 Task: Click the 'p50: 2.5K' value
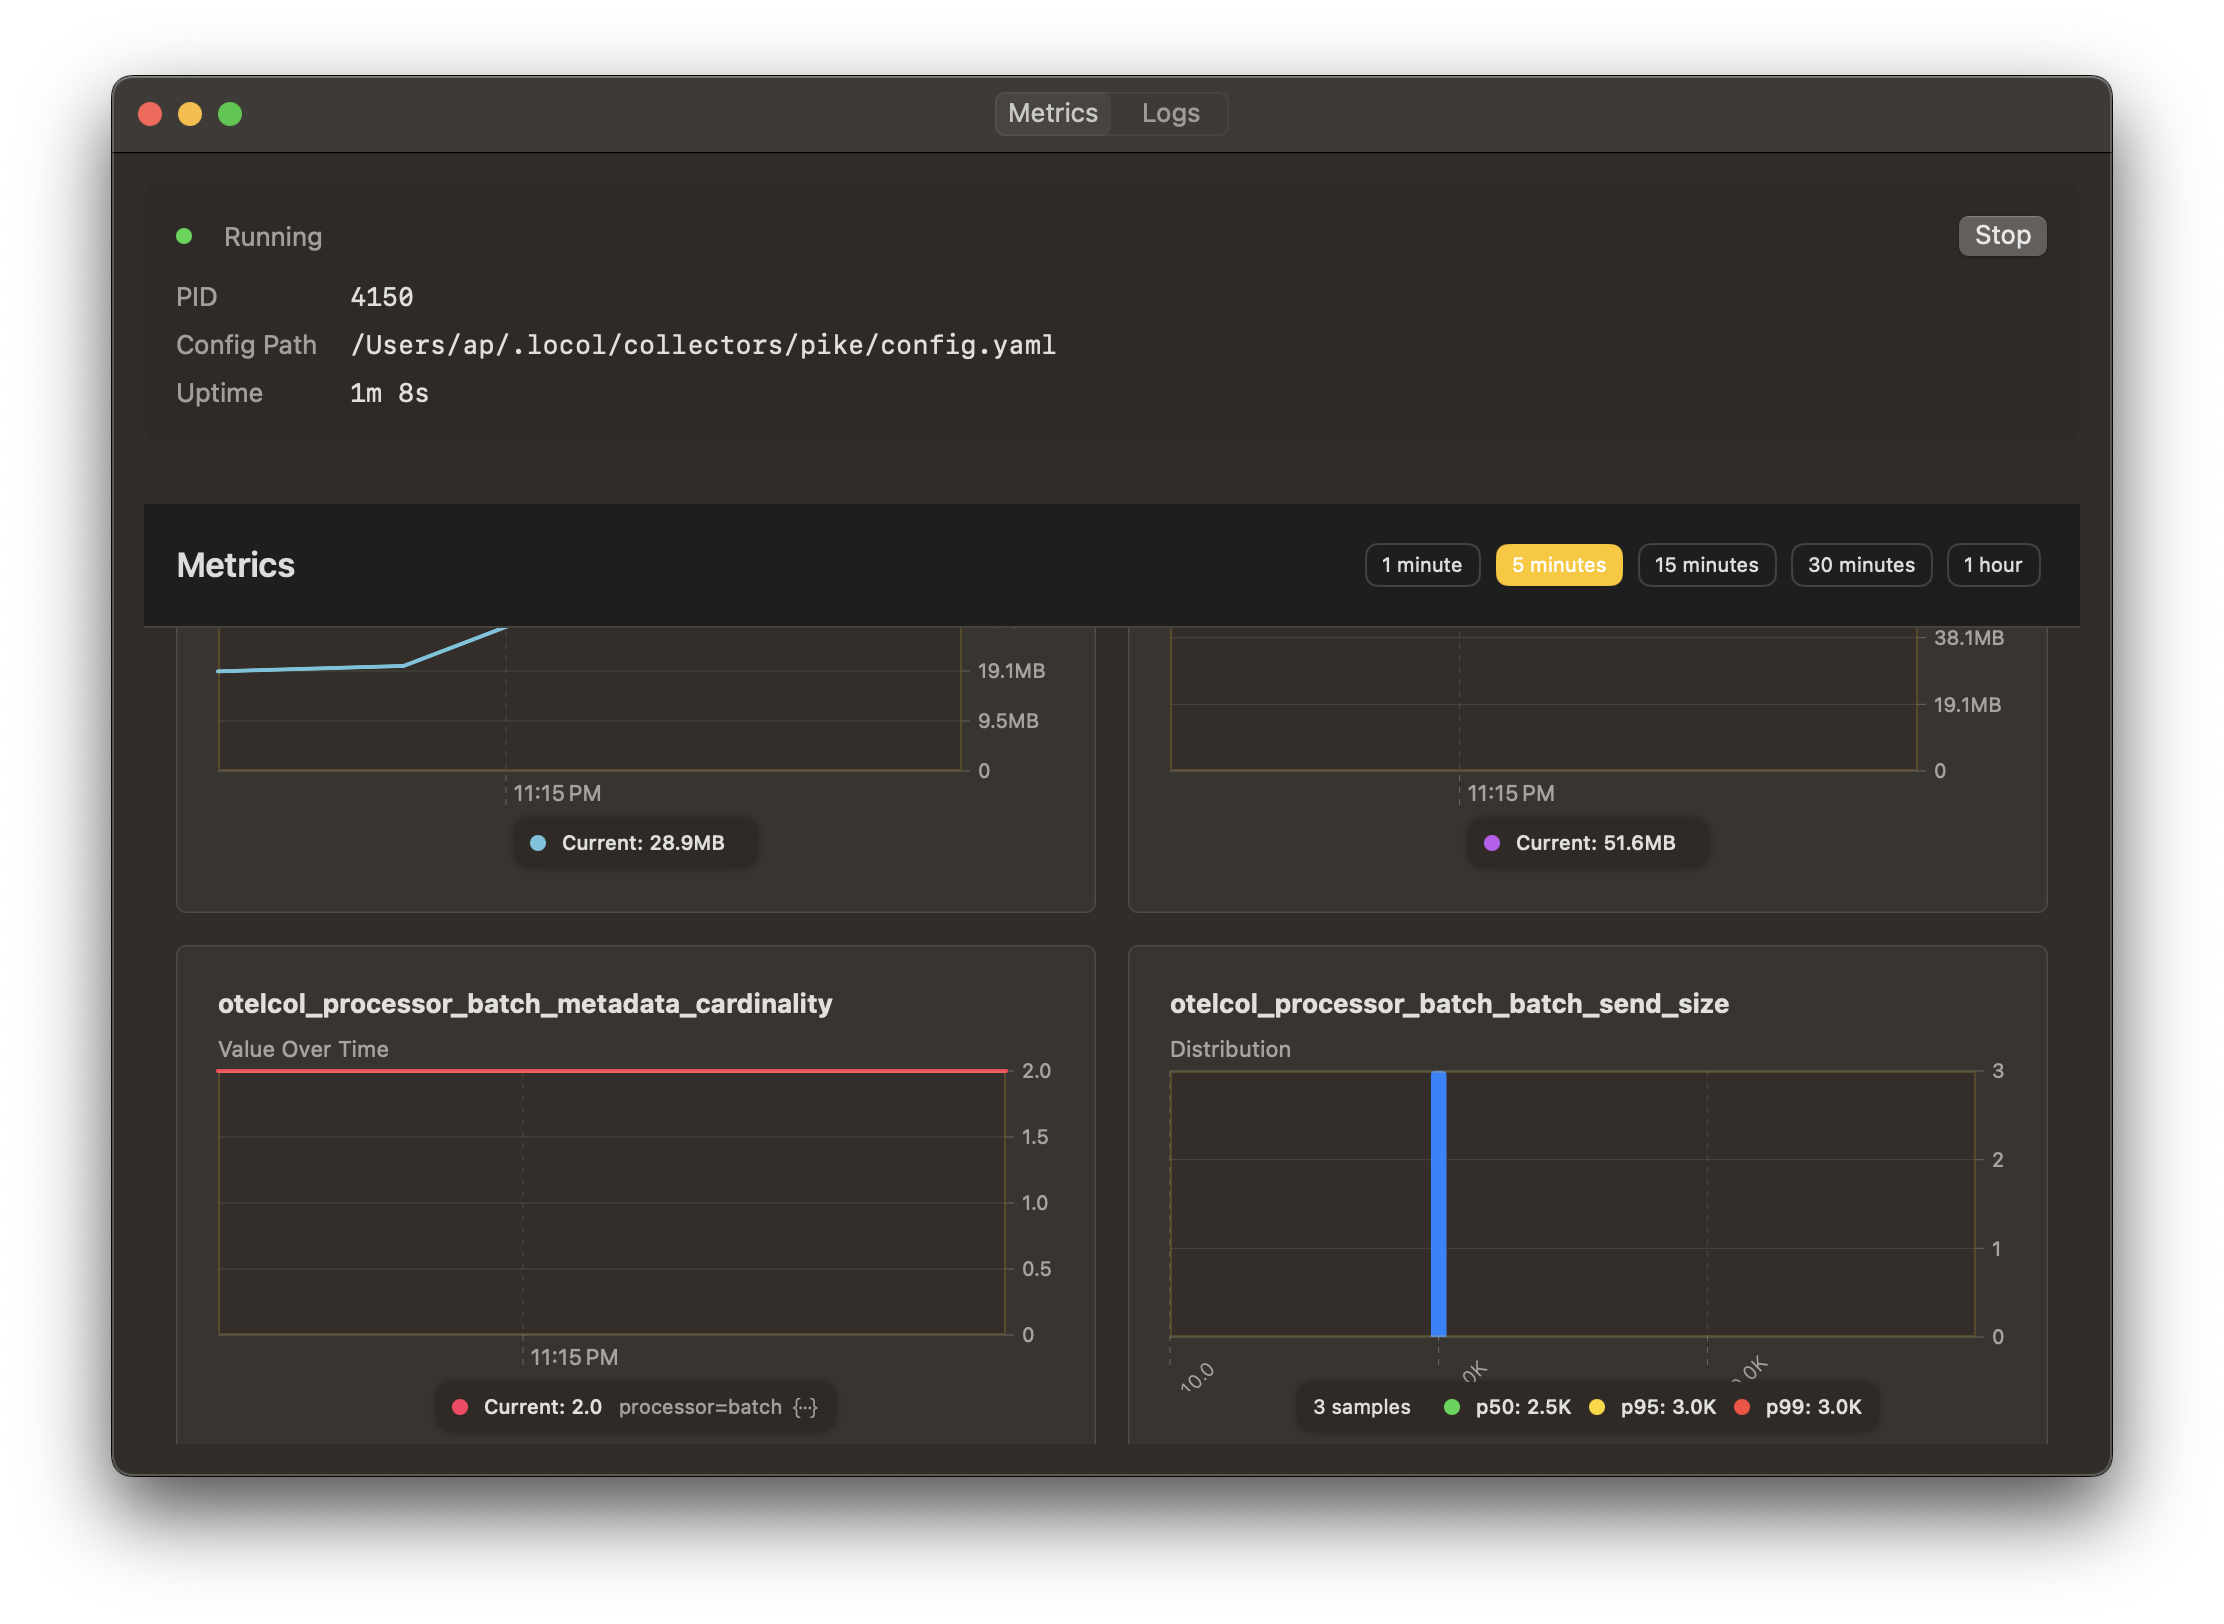tap(1523, 1407)
